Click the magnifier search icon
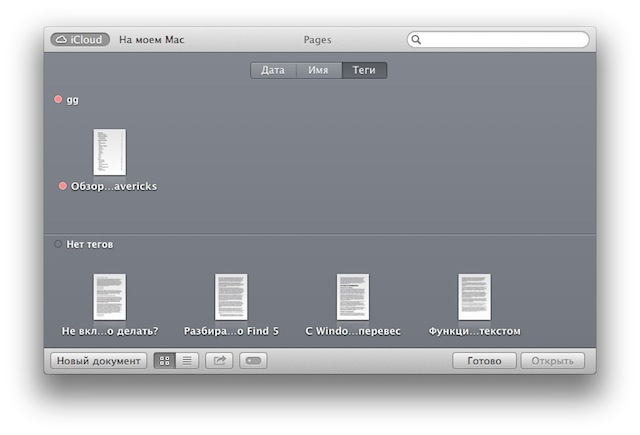 416,40
